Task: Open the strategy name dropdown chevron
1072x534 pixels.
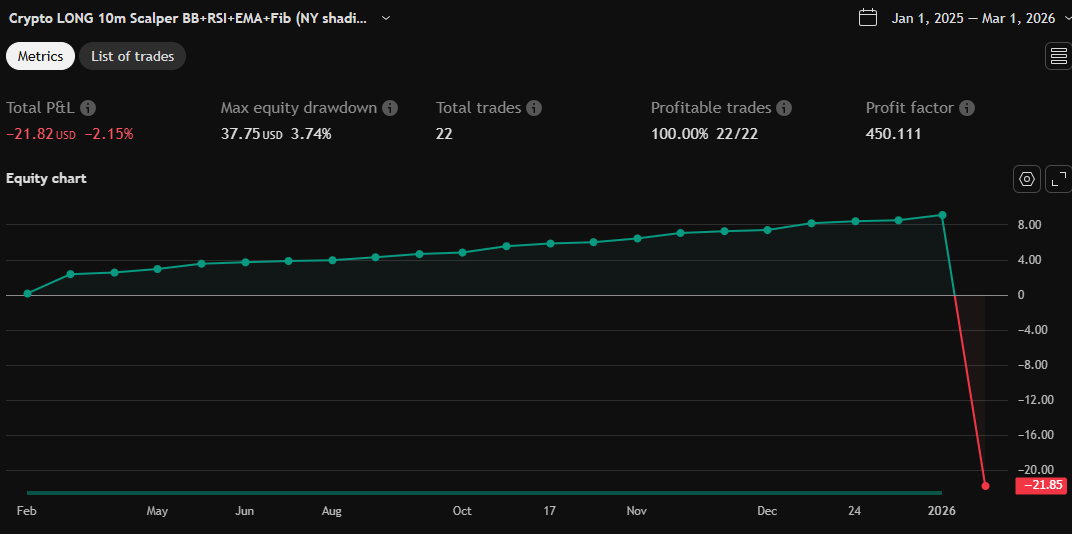Action: tap(386, 18)
